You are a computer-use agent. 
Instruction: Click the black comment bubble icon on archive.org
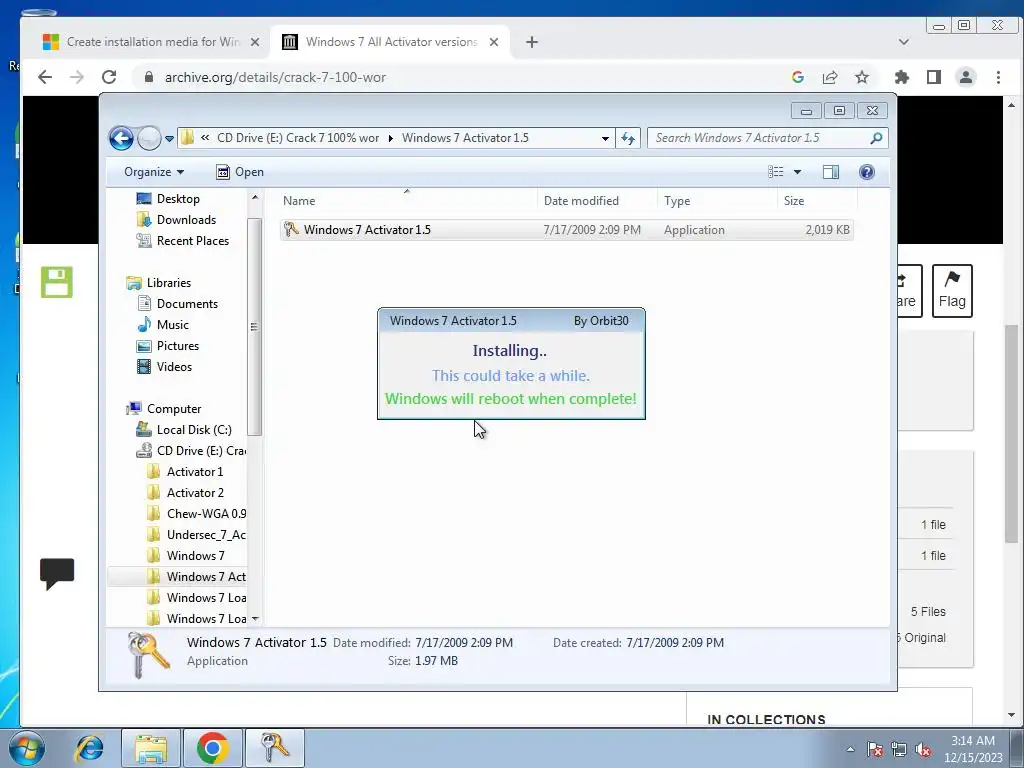(x=57, y=574)
